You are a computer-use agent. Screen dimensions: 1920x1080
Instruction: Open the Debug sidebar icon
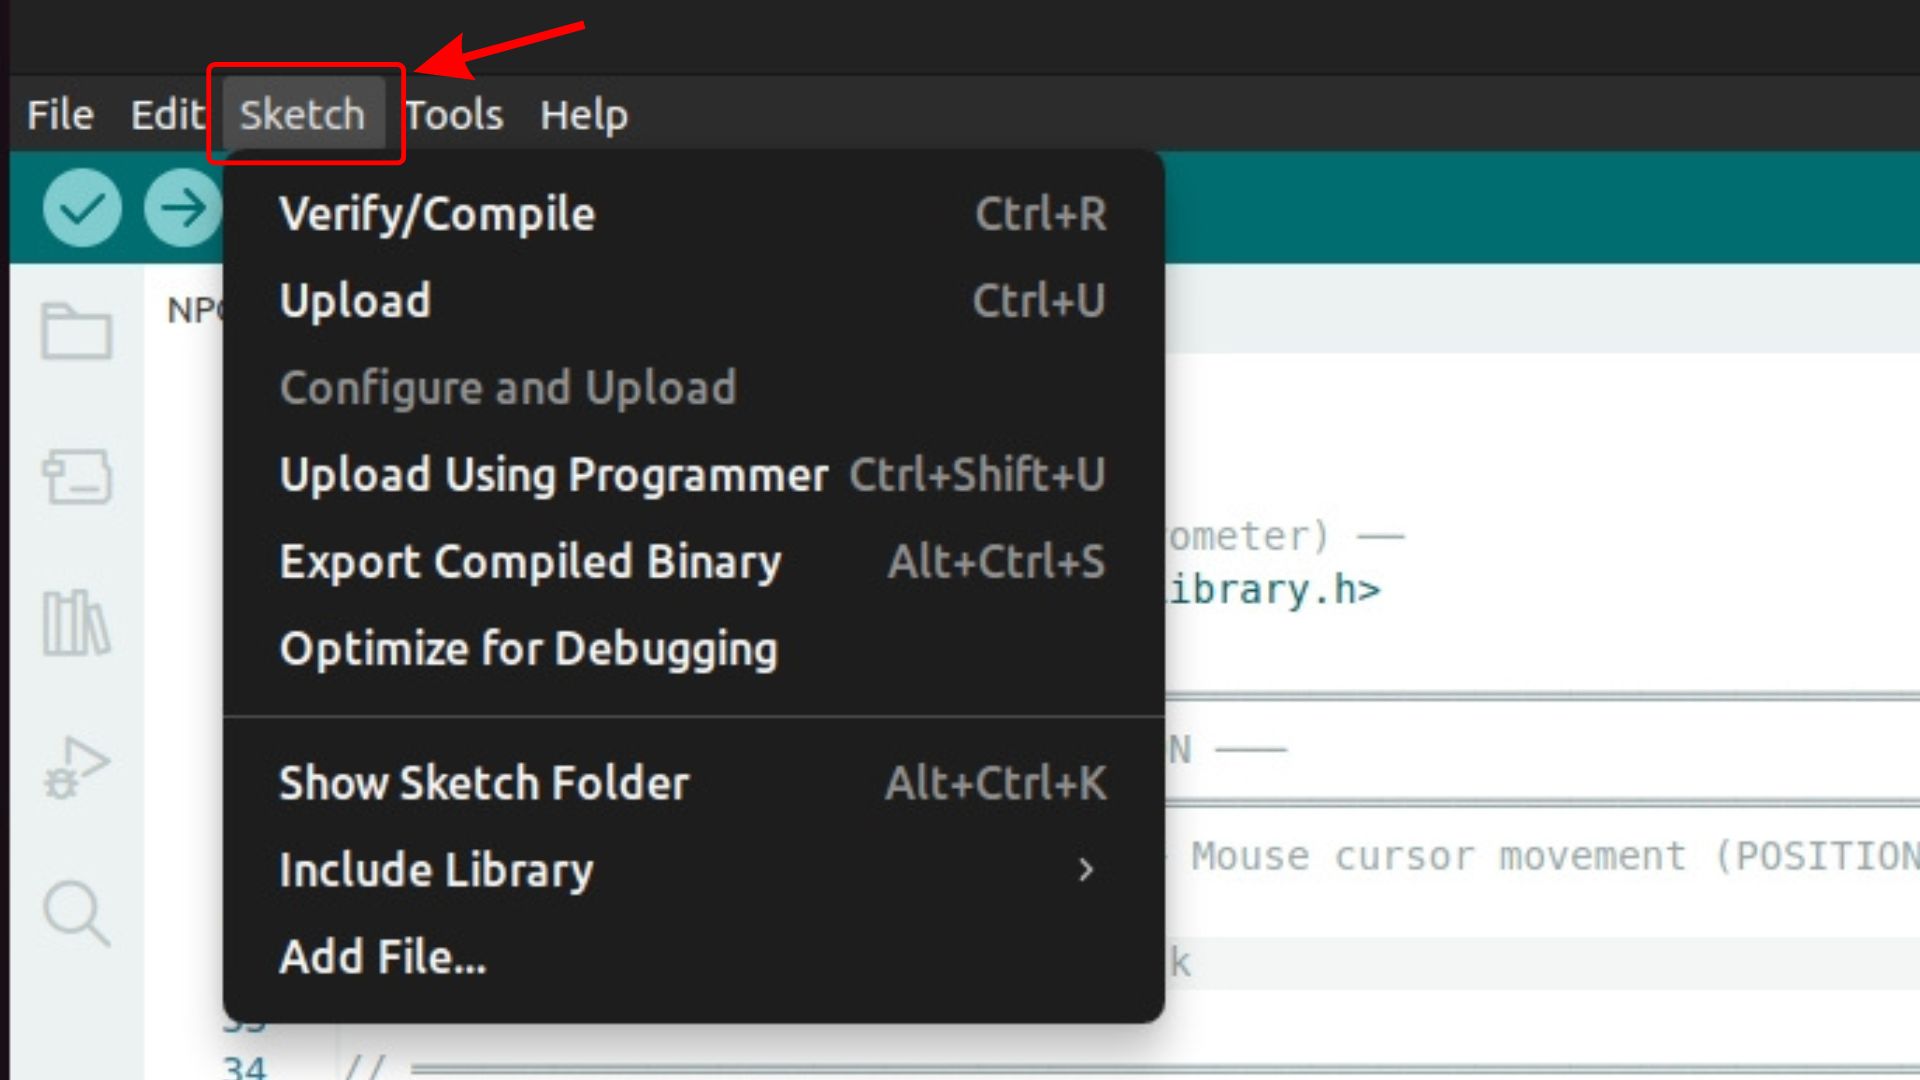[x=76, y=767]
